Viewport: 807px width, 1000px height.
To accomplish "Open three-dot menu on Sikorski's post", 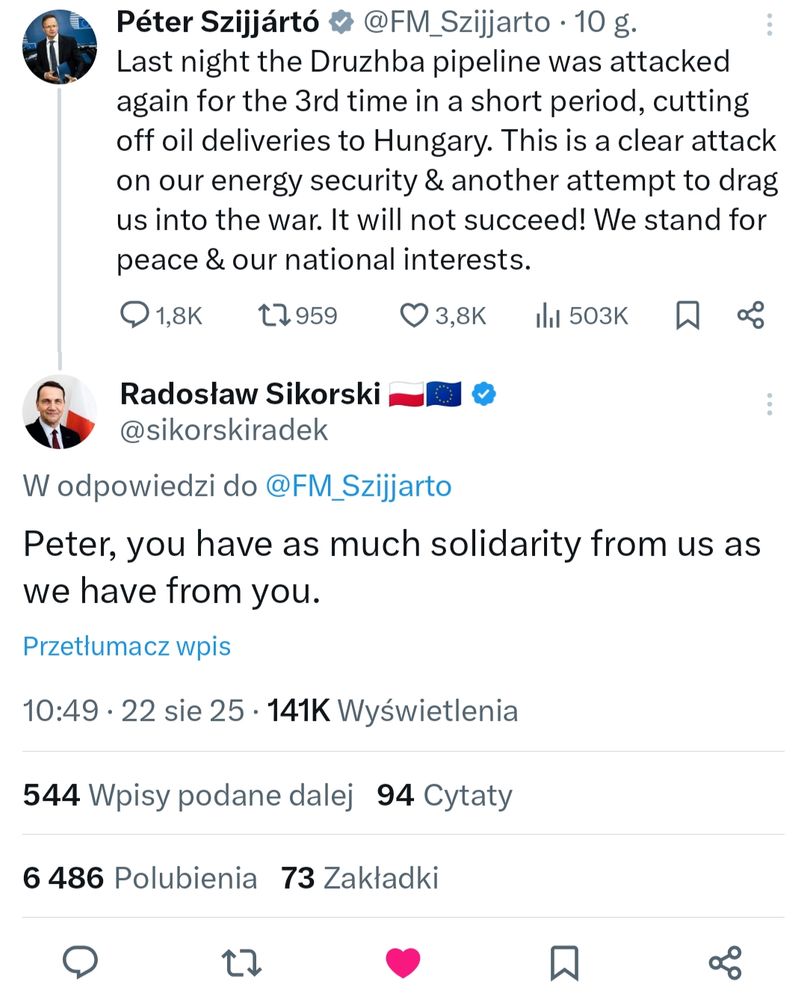I will pyautogui.click(x=769, y=404).
